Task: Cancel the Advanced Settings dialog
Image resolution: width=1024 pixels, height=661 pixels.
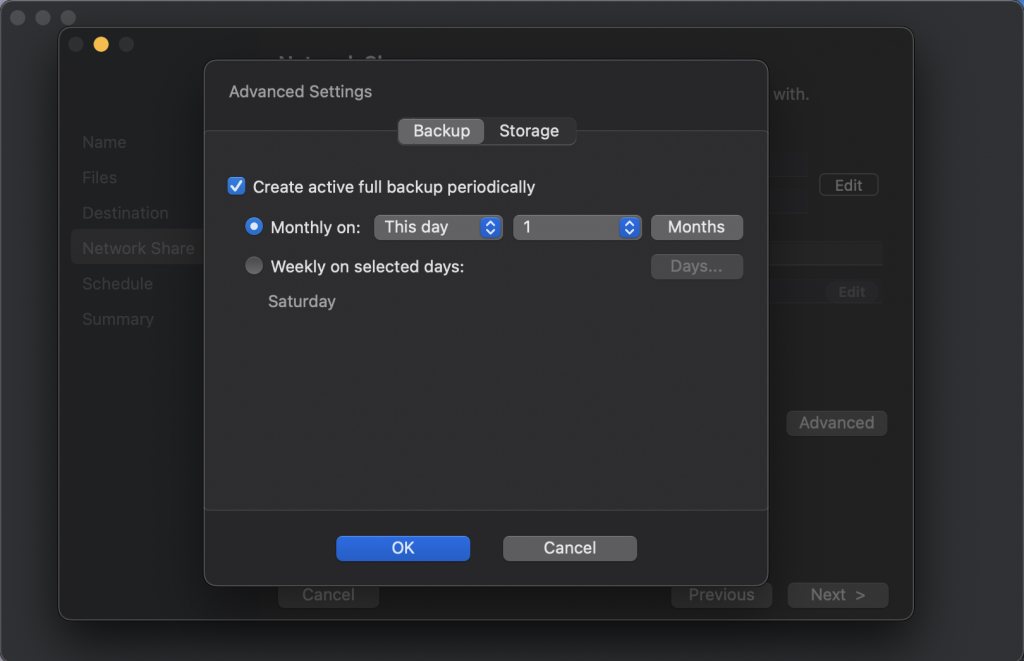Action: click(569, 548)
